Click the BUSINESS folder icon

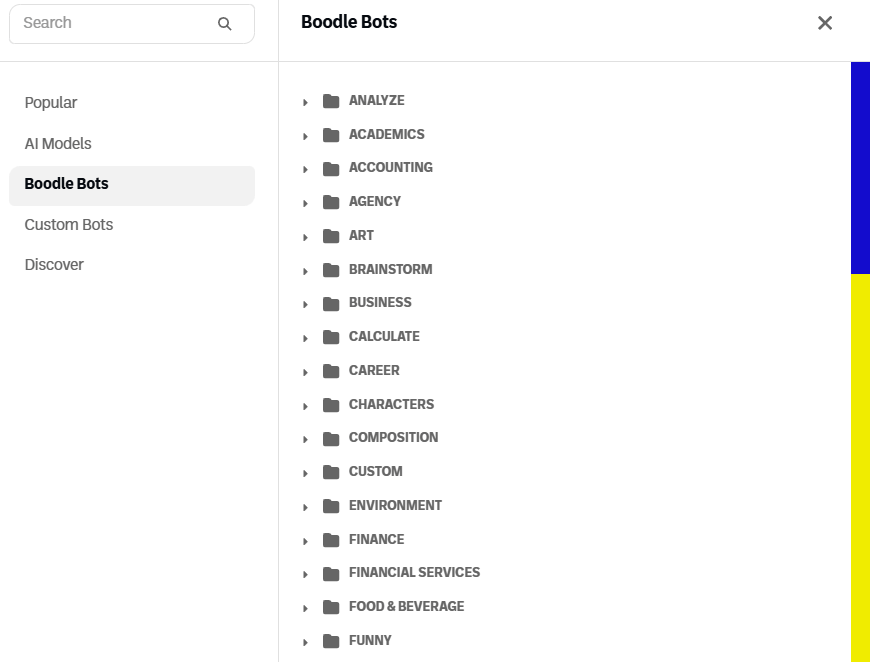[x=331, y=303]
